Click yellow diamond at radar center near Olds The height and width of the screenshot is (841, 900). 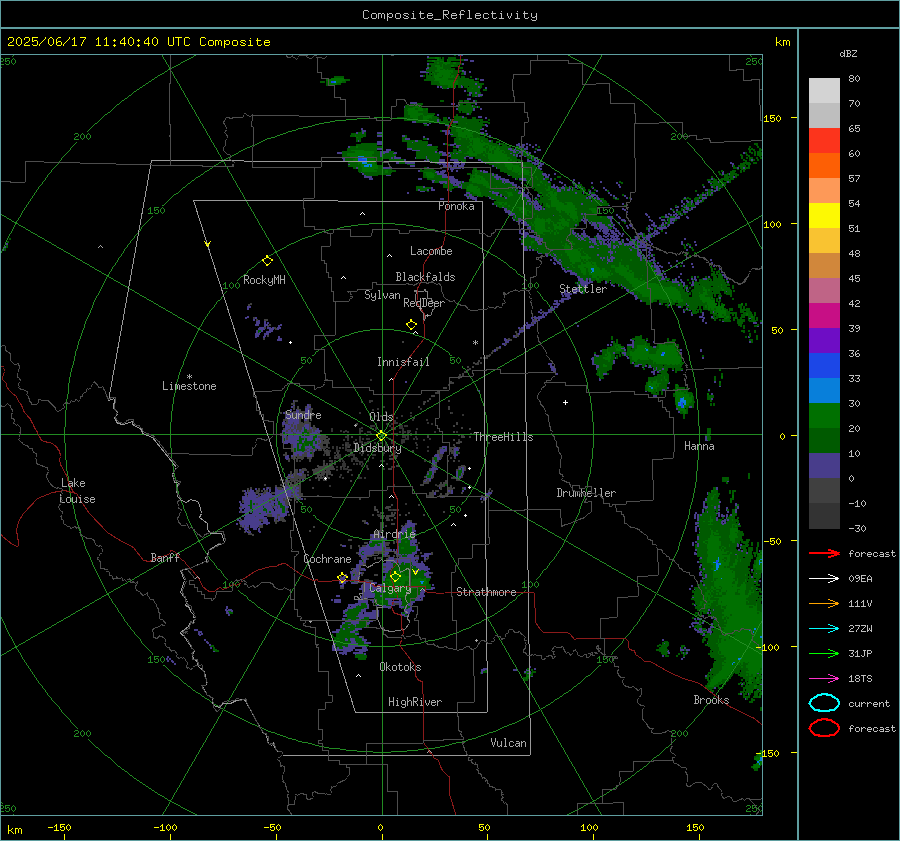[x=381, y=436]
